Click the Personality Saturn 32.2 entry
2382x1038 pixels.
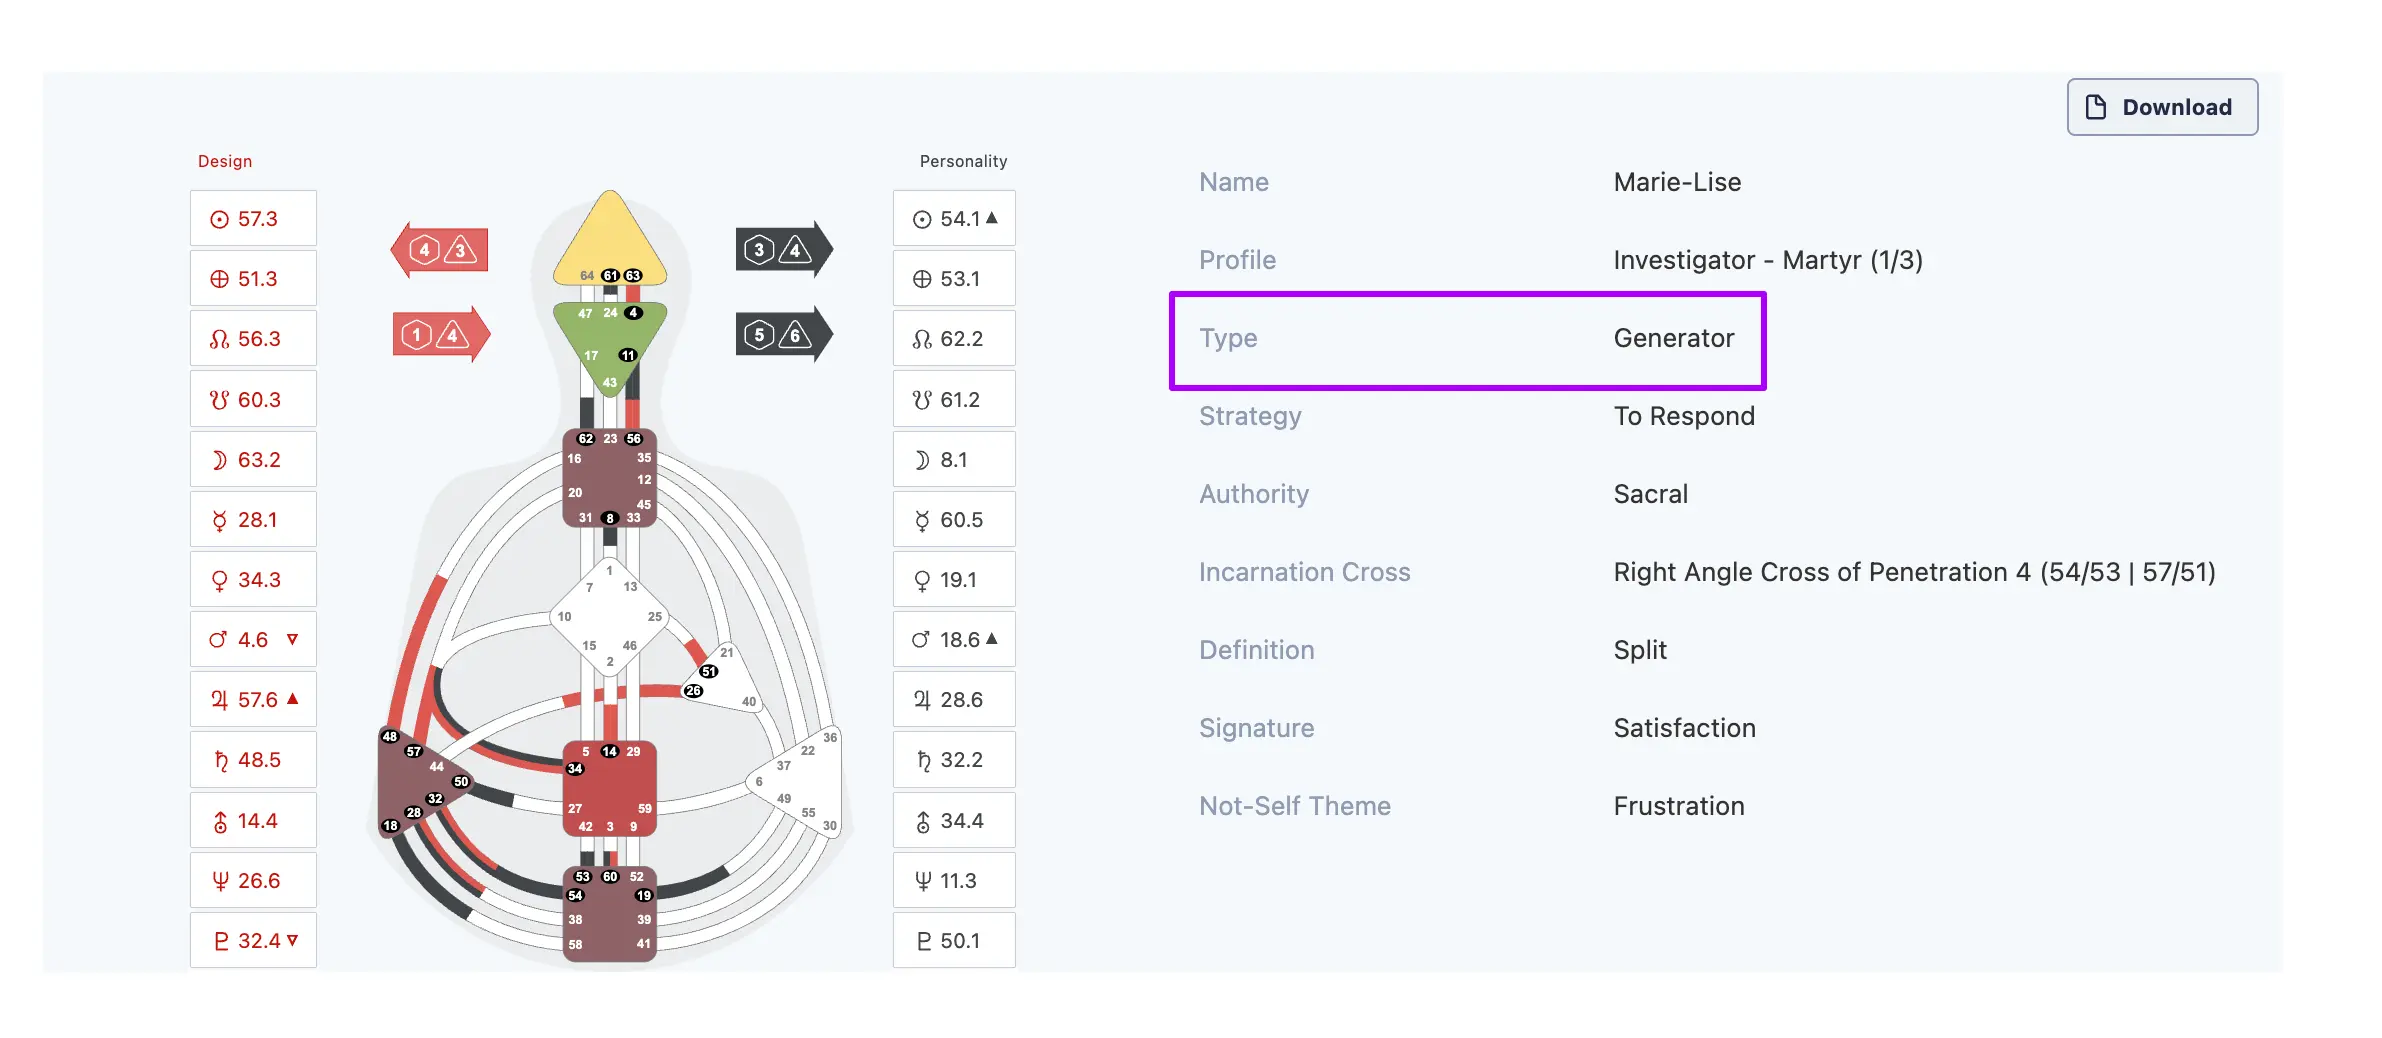(953, 760)
